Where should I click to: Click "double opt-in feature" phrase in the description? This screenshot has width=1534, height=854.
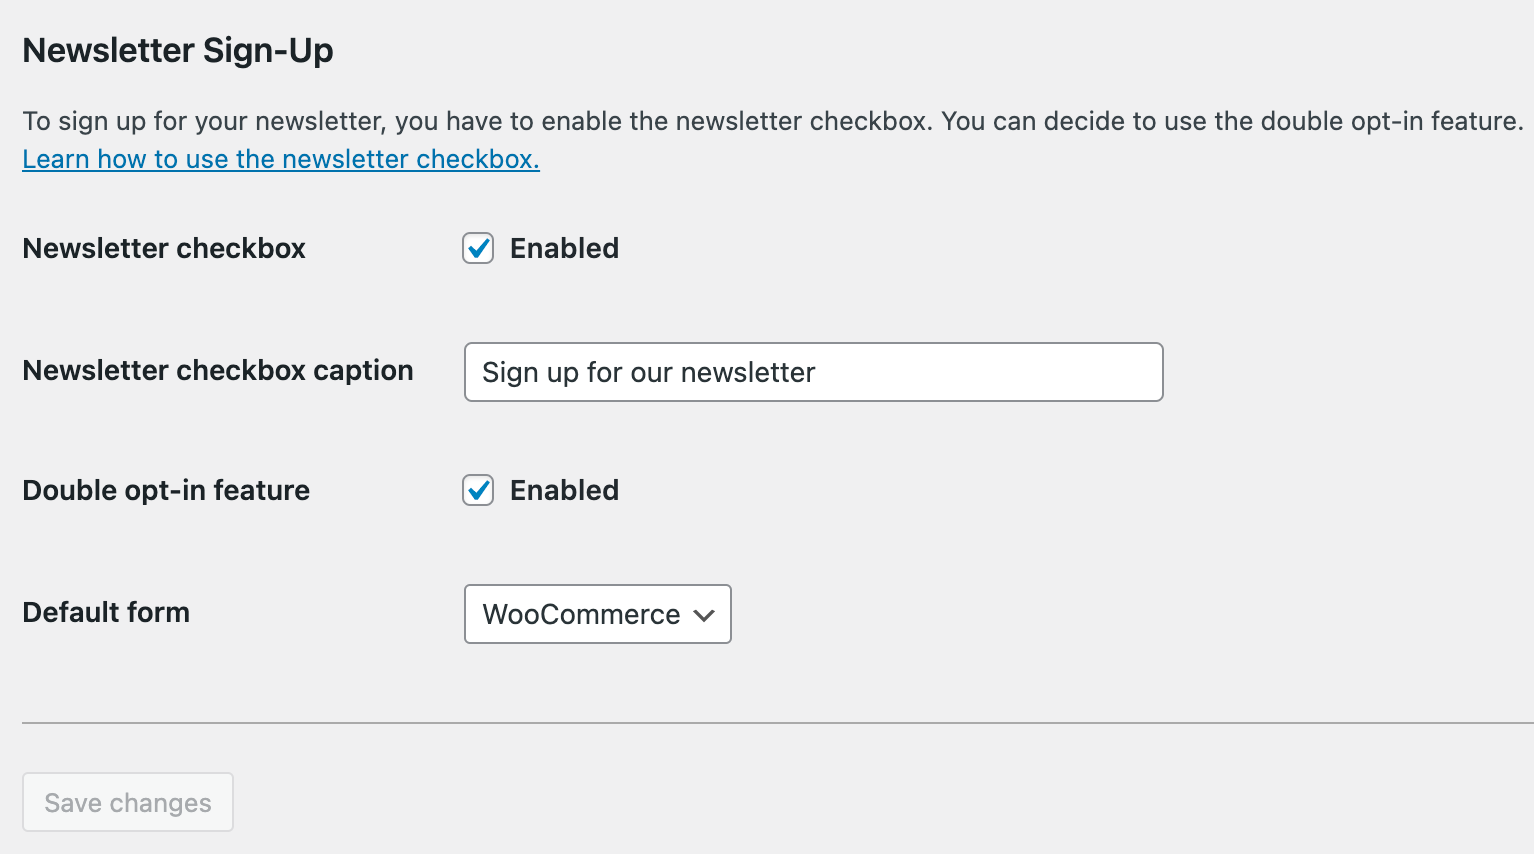tap(1391, 121)
